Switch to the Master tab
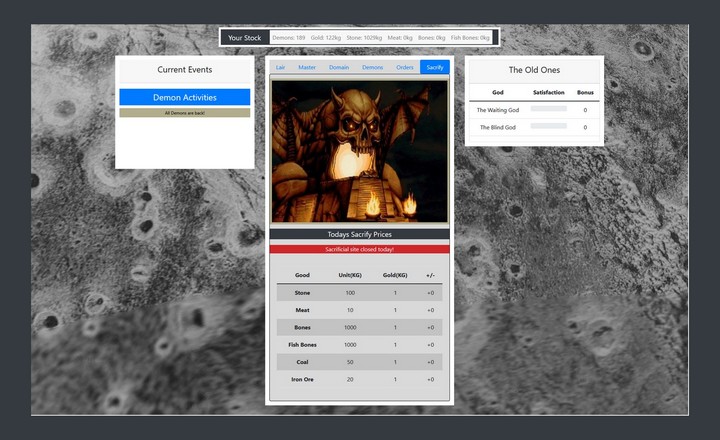 point(307,67)
